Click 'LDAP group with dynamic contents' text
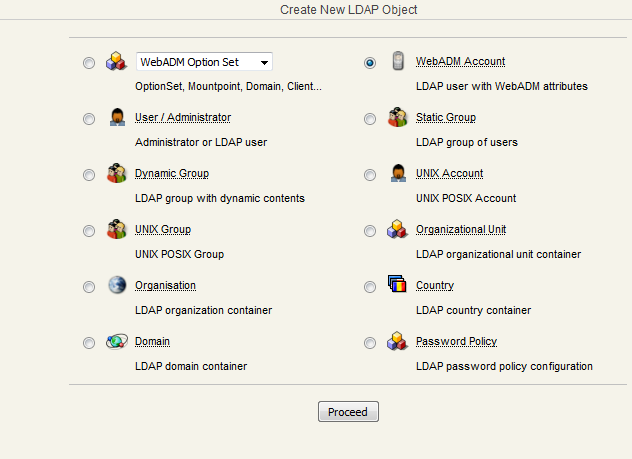Image resolution: width=632 pixels, height=459 pixels. click(x=220, y=198)
